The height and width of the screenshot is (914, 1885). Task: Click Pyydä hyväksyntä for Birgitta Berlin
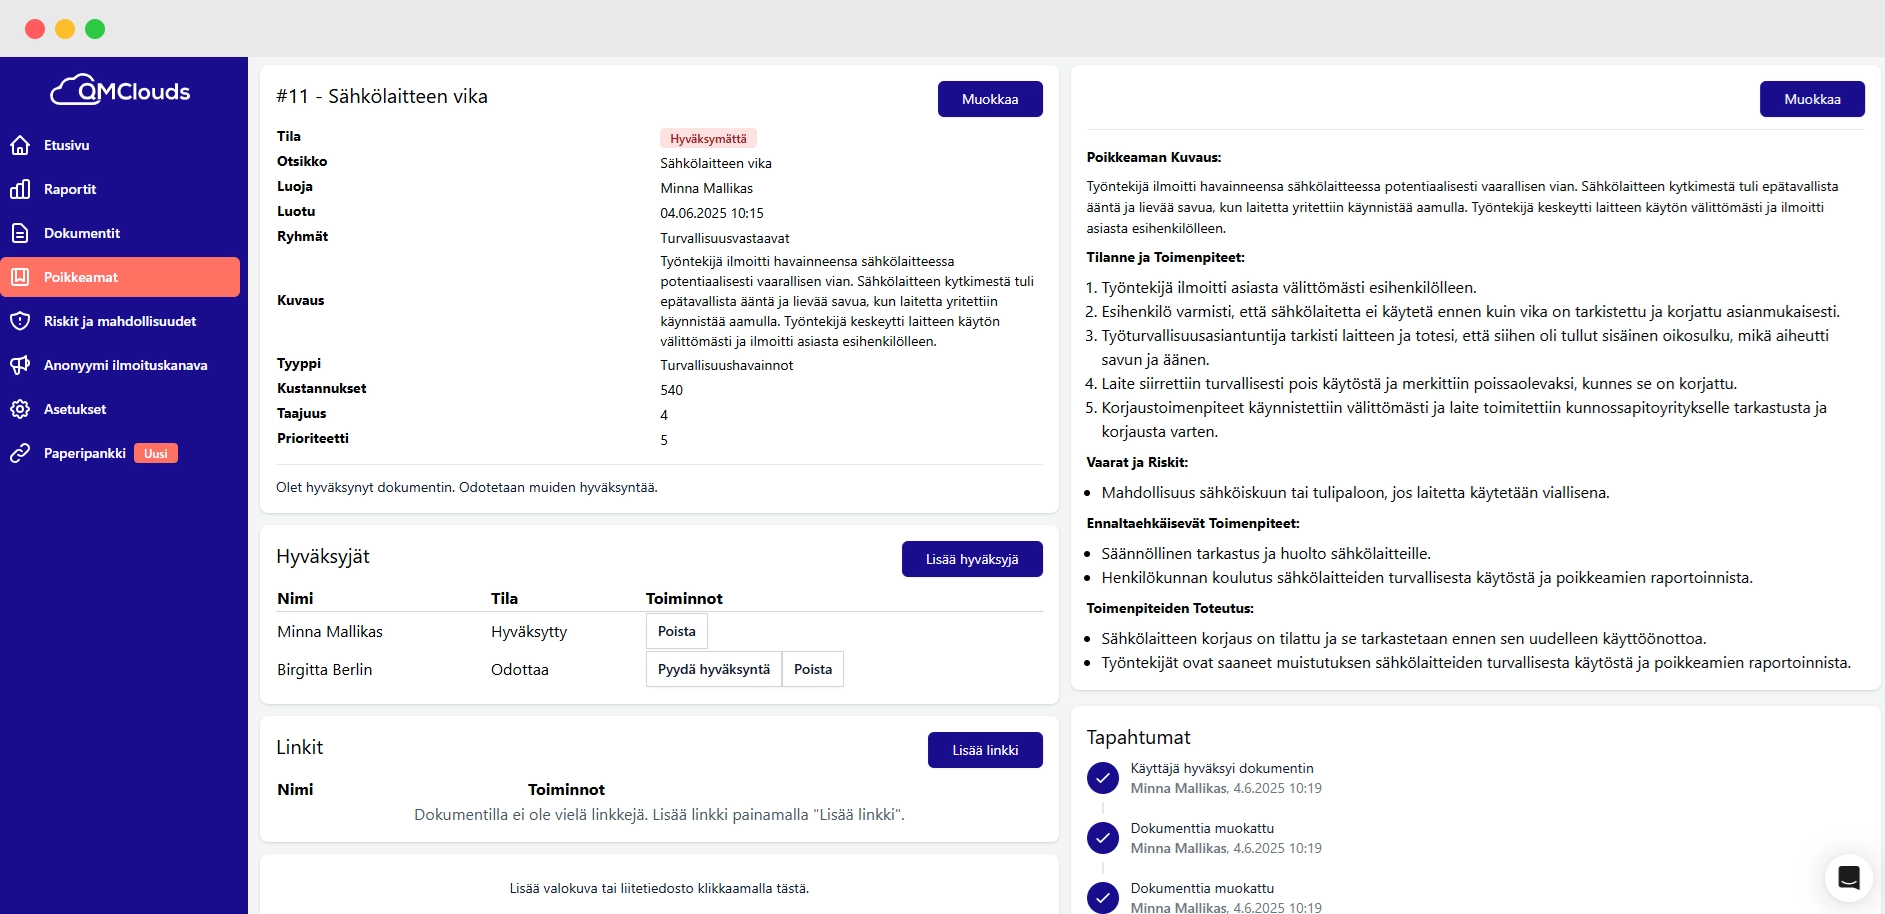[713, 669]
